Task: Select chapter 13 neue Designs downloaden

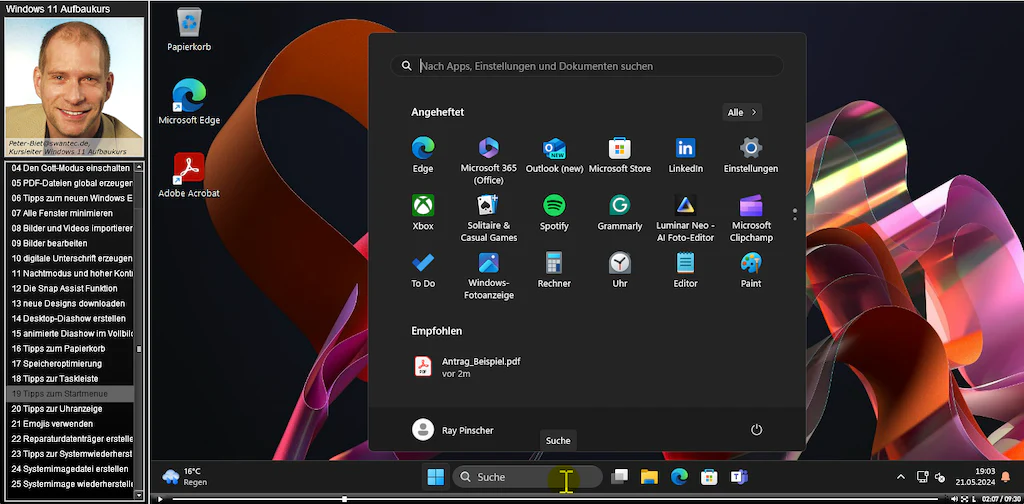Action: (x=69, y=304)
